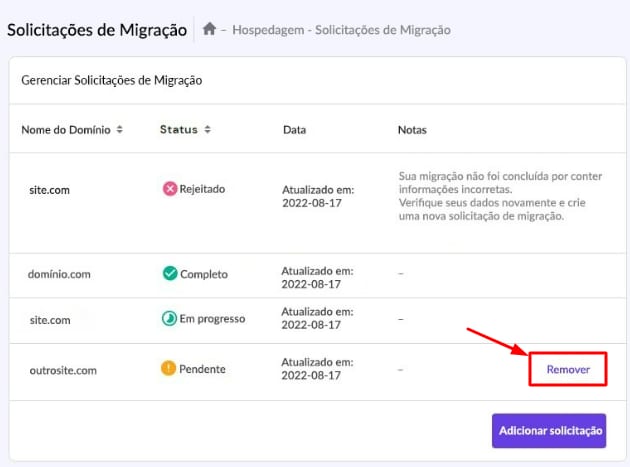Image resolution: width=630 pixels, height=467 pixels.
Task: Select the domínio.com domain name
Action: [x=61, y=274]
